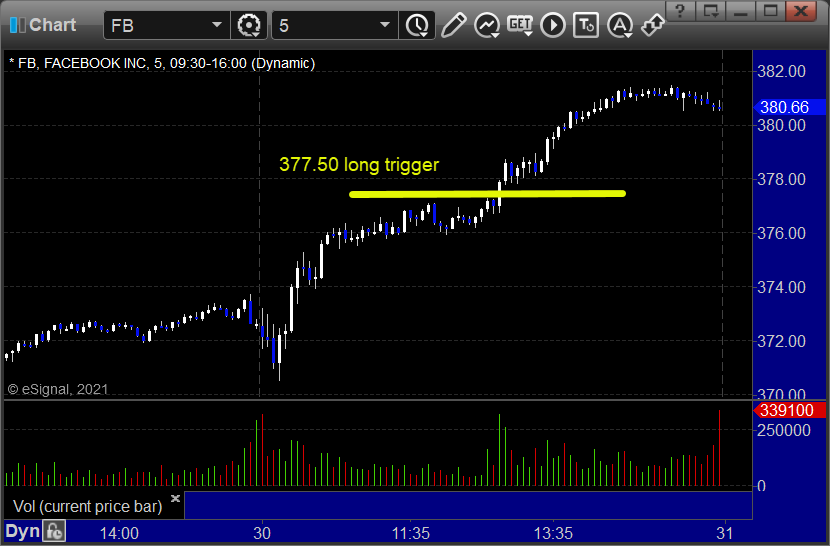Open the GET tools menu

(x=520, y=25)
